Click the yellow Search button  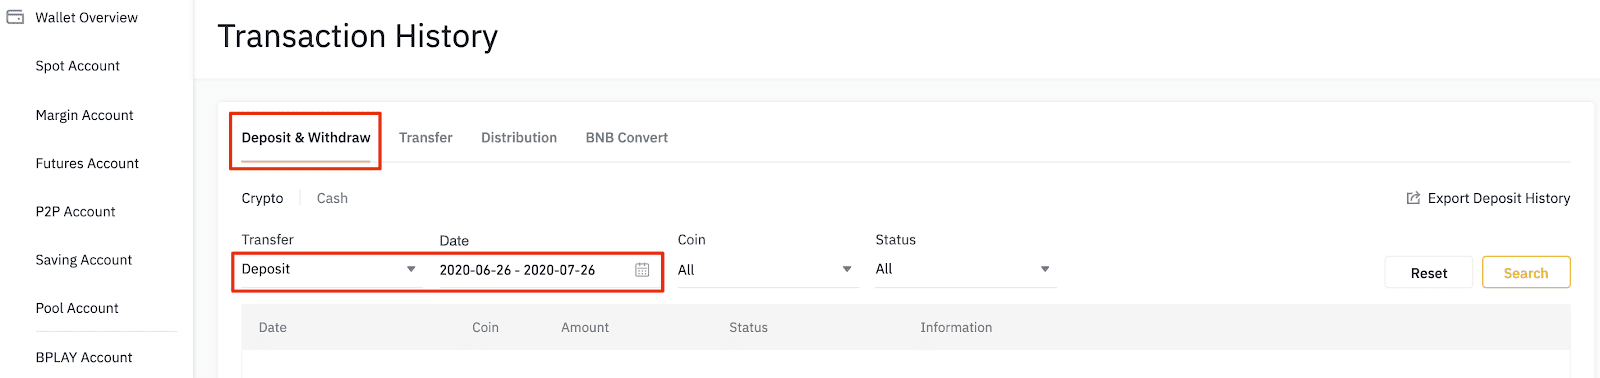pyautogui.click(x=1526, y=273)
